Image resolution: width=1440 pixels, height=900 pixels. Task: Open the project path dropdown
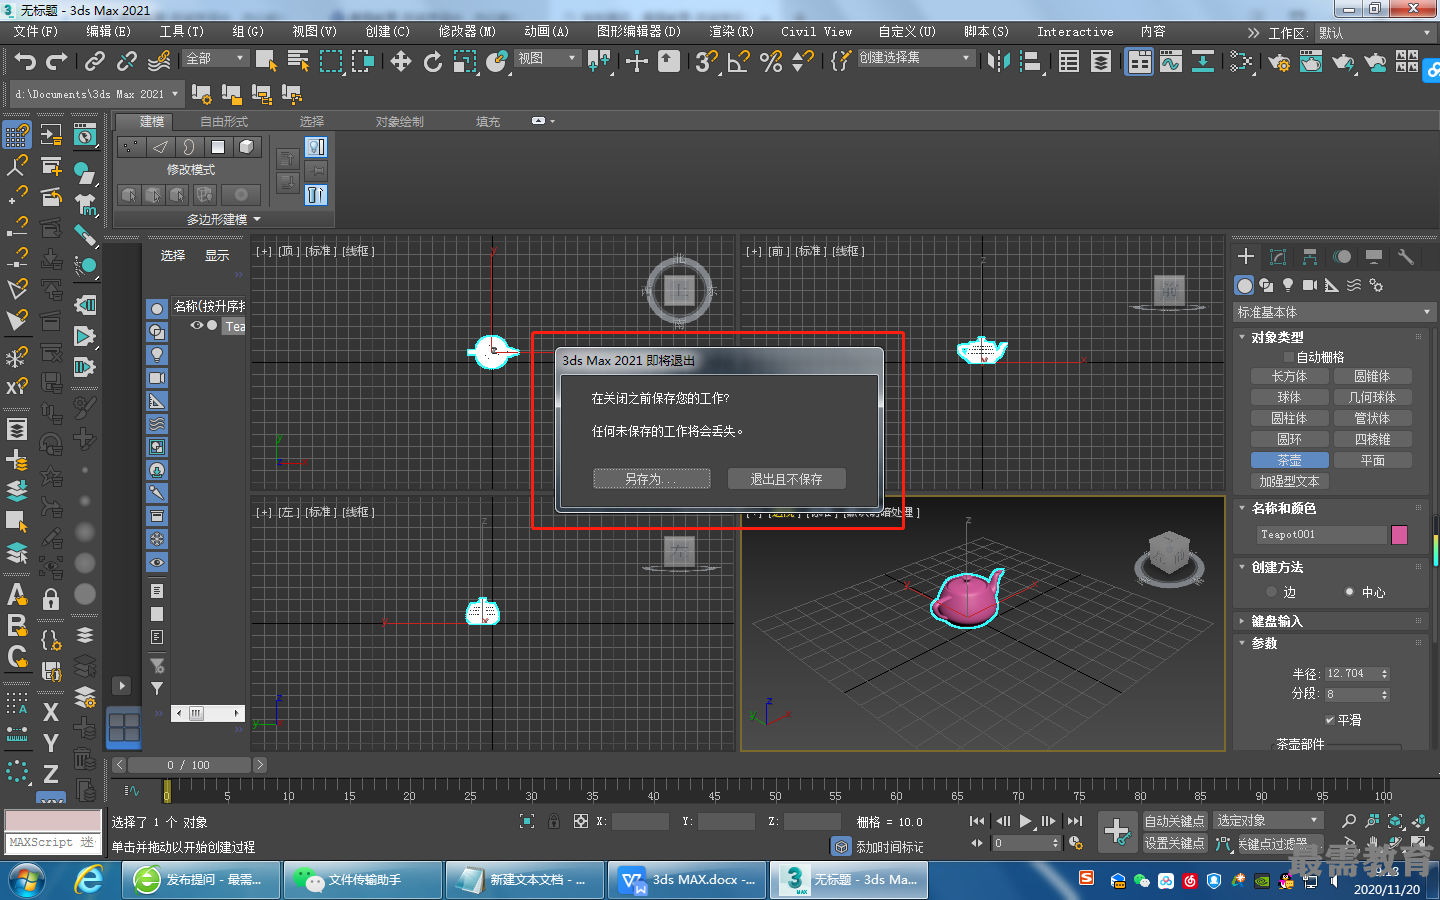coord(96,94)
